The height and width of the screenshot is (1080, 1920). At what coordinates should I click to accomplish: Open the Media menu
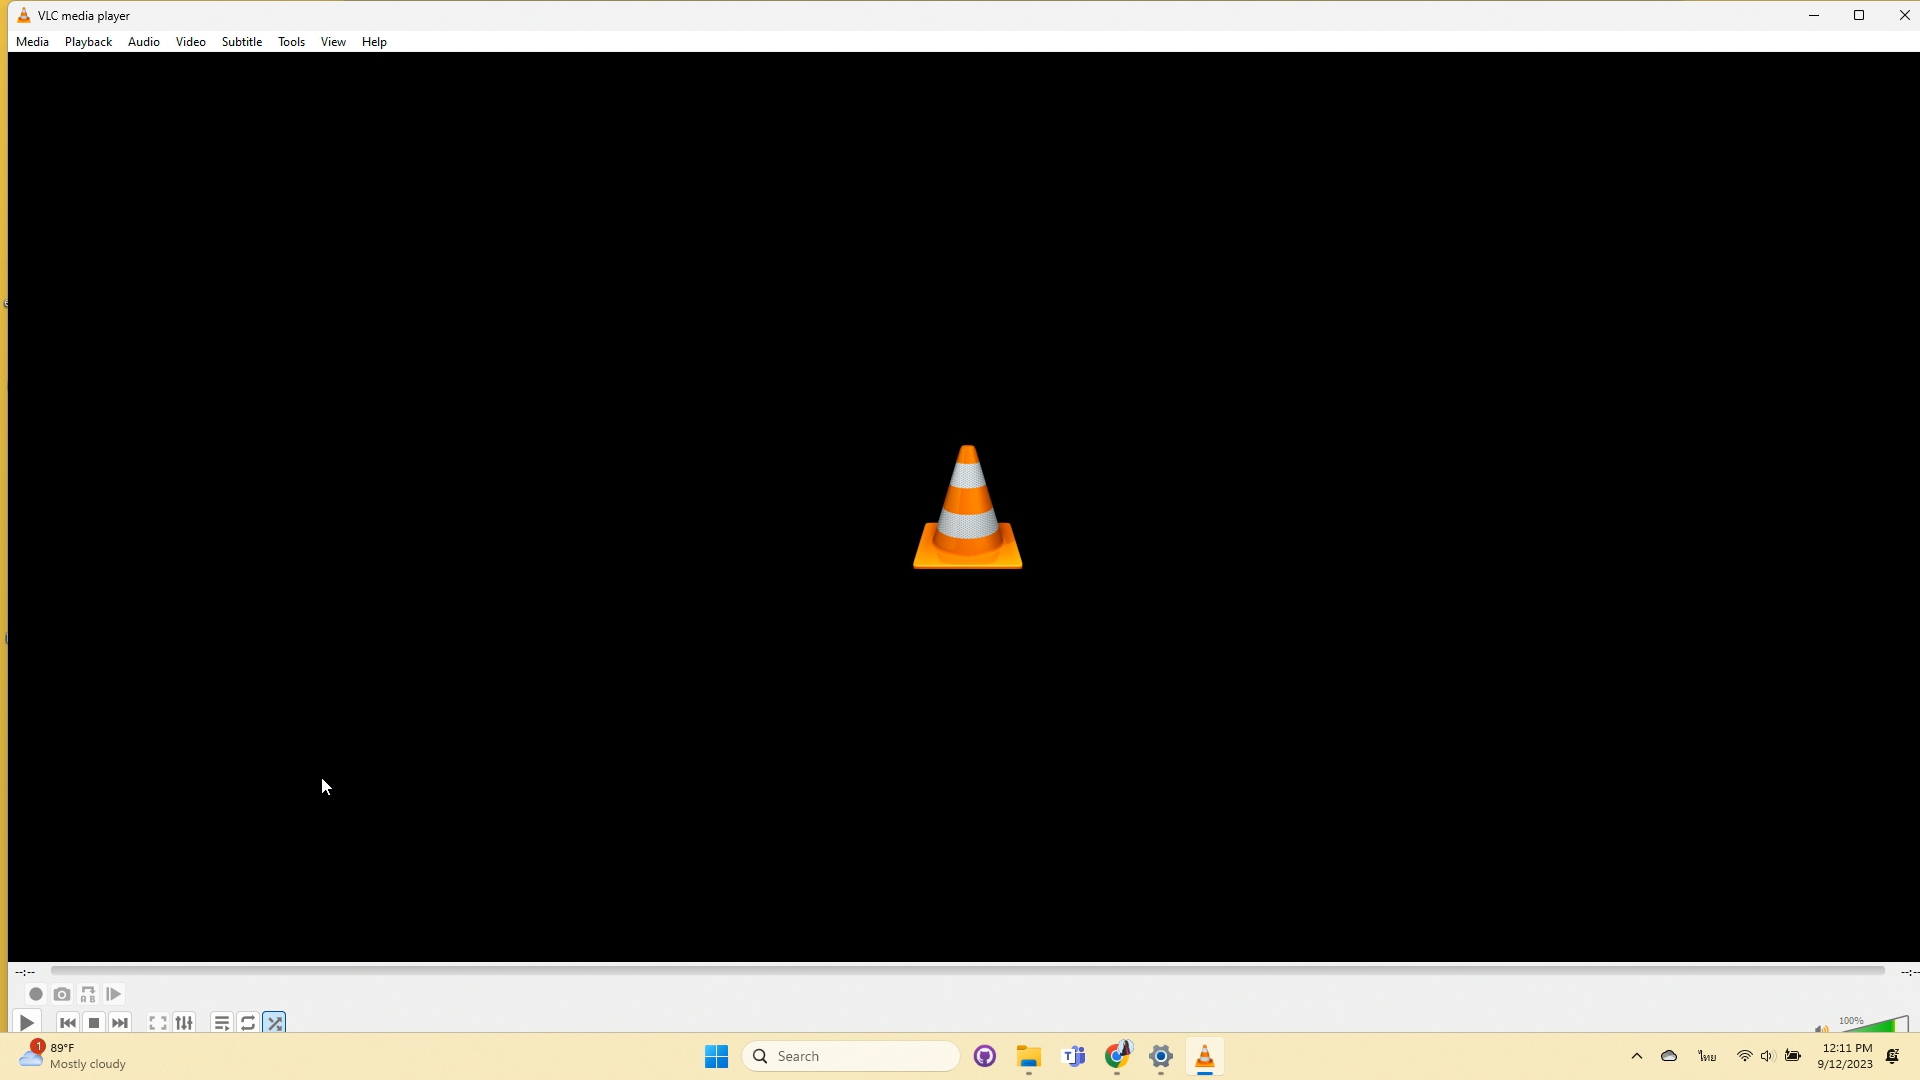32,42
